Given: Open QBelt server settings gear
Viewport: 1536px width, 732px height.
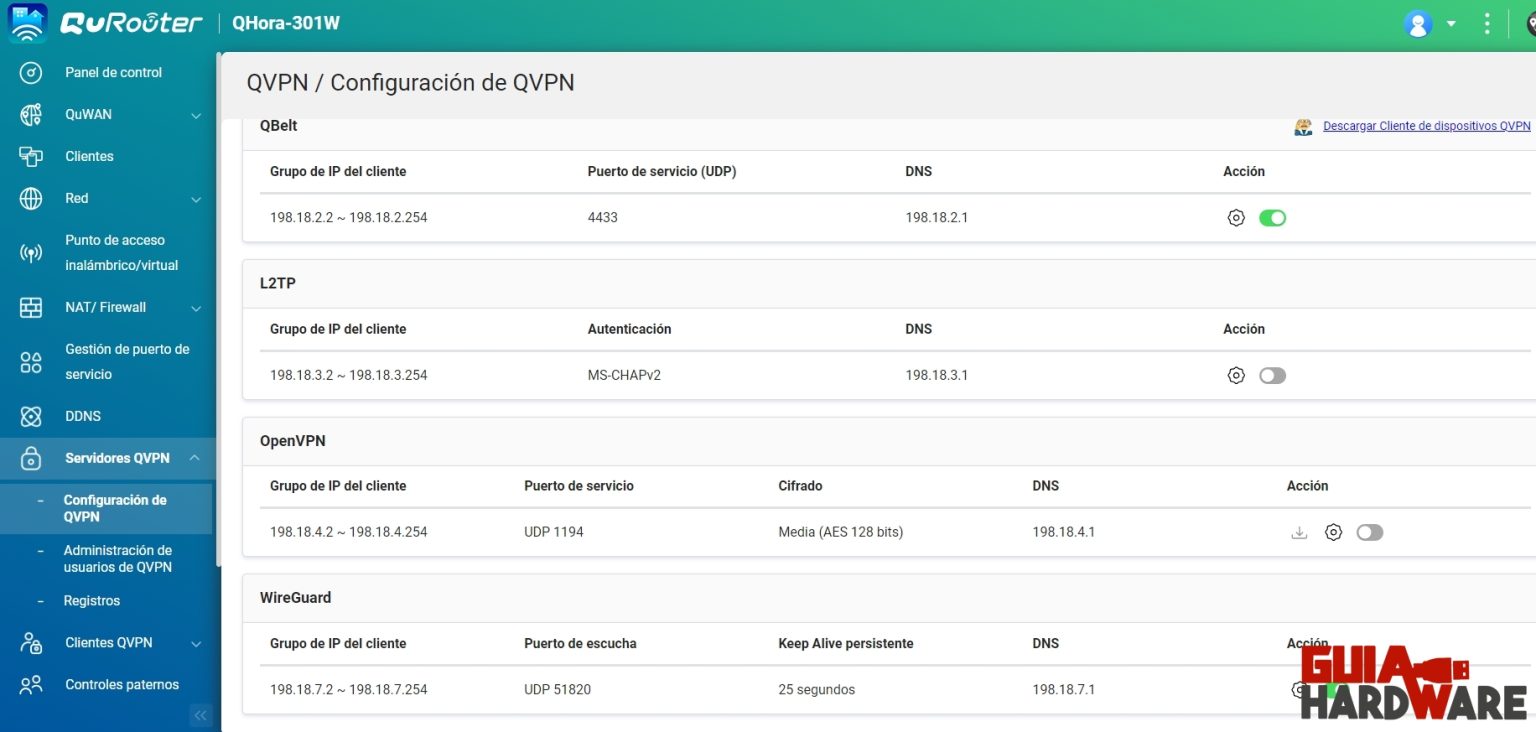Looking at the screenshot, I should pos(1236,217).
